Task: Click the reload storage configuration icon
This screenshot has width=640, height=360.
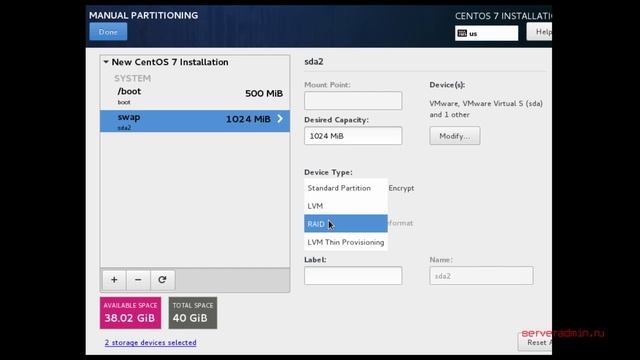Action: click(162, 280)
